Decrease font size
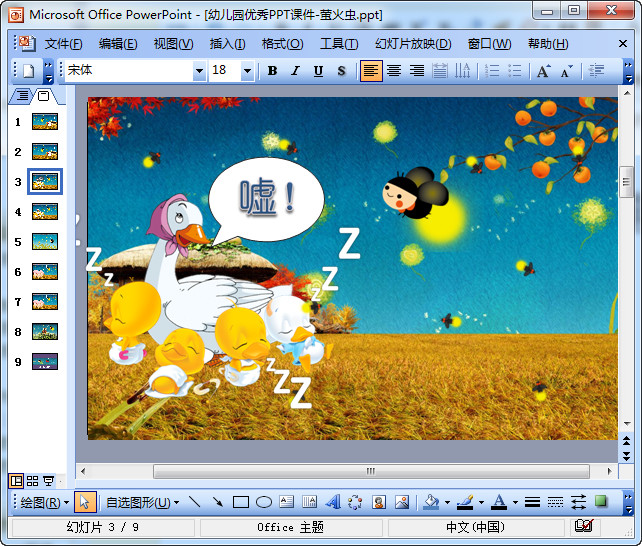642x546 pixels. tap(567, 71)
